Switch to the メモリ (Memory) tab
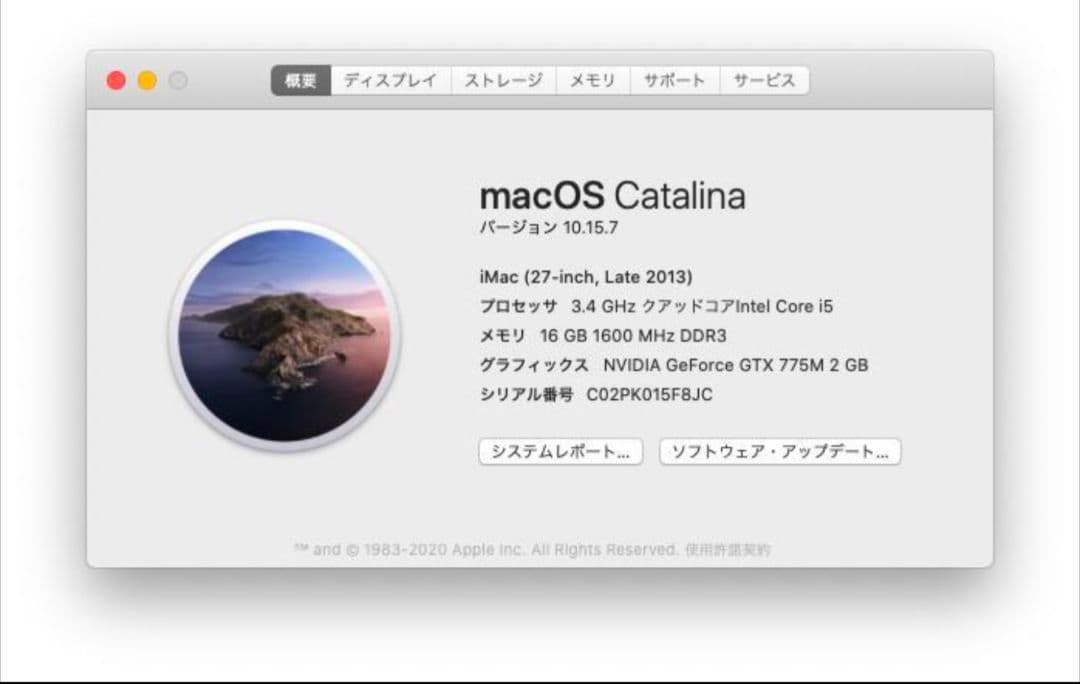This screenshot has height=684, width=1080. click(594, 81)
